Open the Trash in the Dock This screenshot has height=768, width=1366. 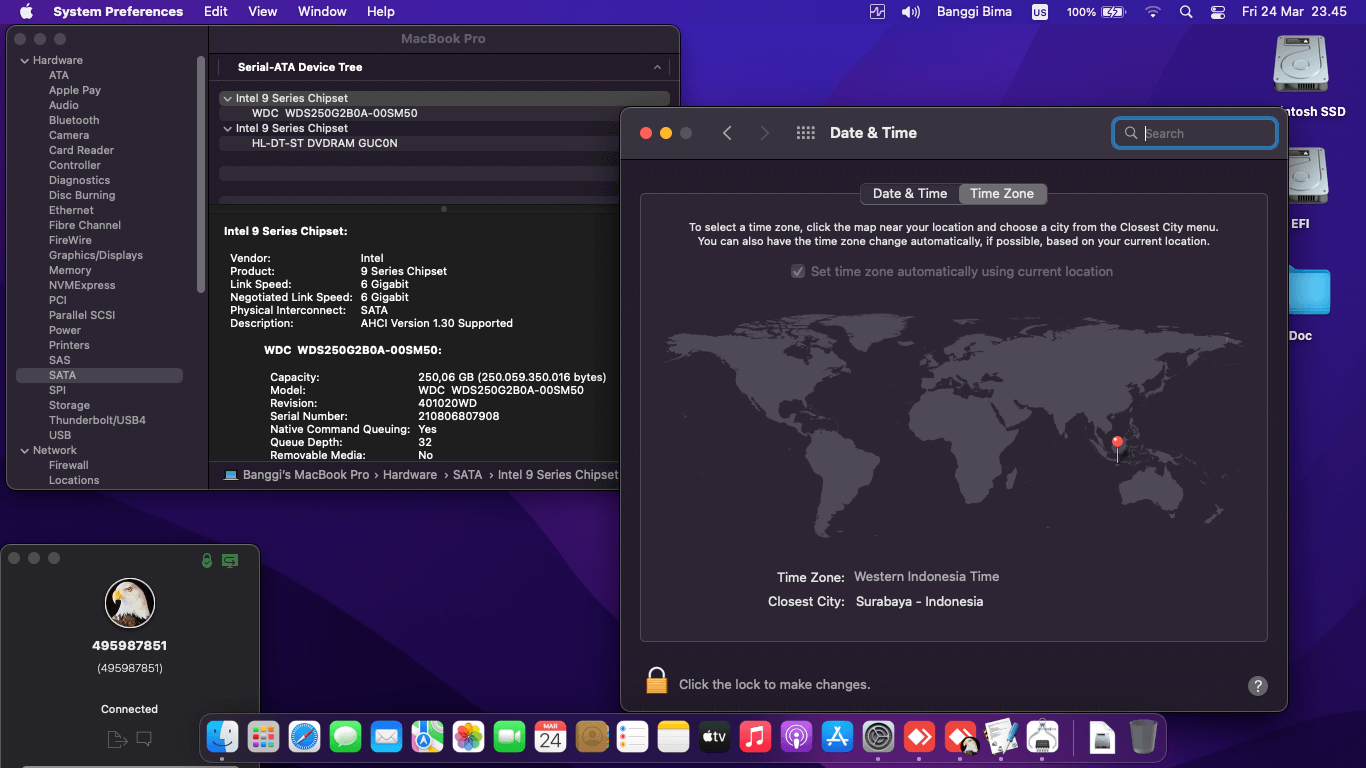[x=1142, y=738]
